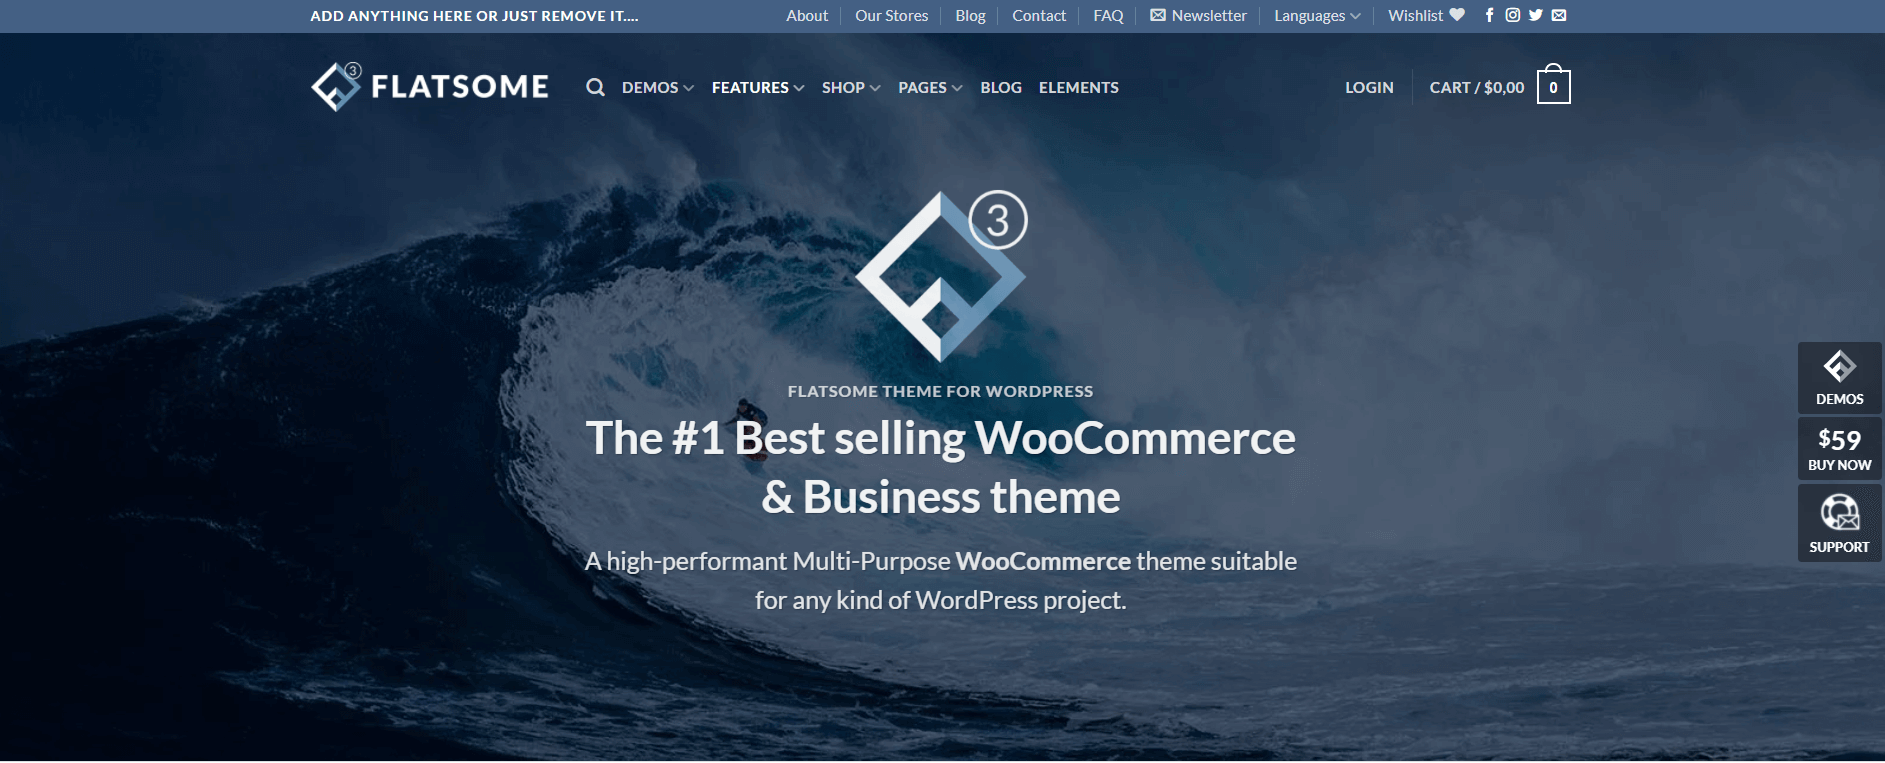
Task: Open Cart / $0,00 link
Action: coord(1477,87)
